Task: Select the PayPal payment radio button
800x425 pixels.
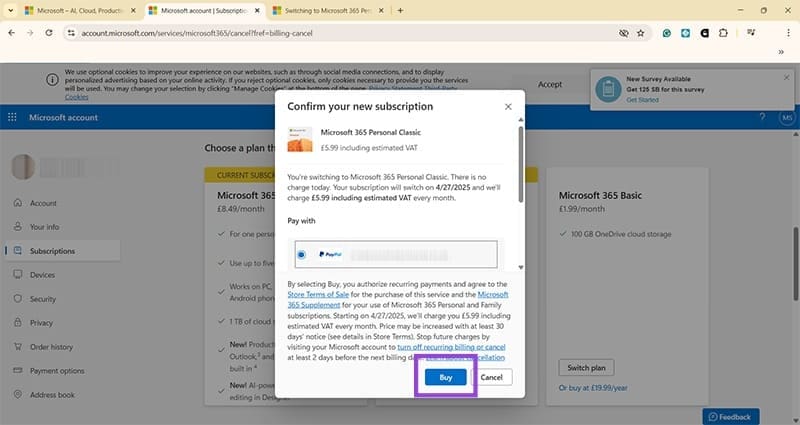Action: pyautogui.click(x=302, y=255)
